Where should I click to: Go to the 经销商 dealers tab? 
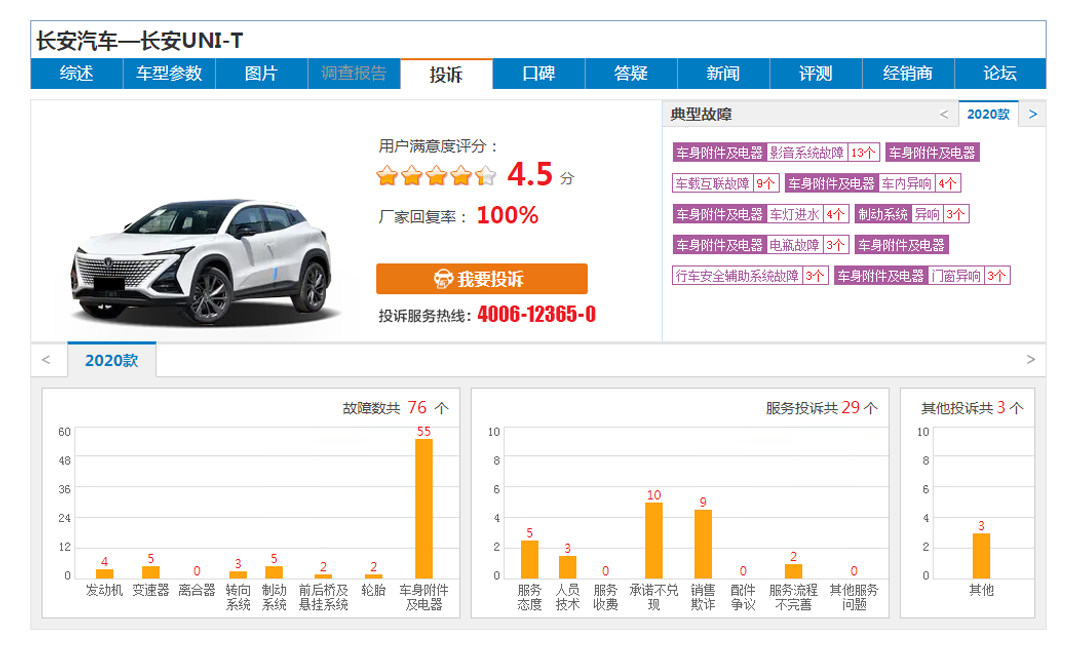click(x=907, y=73)
